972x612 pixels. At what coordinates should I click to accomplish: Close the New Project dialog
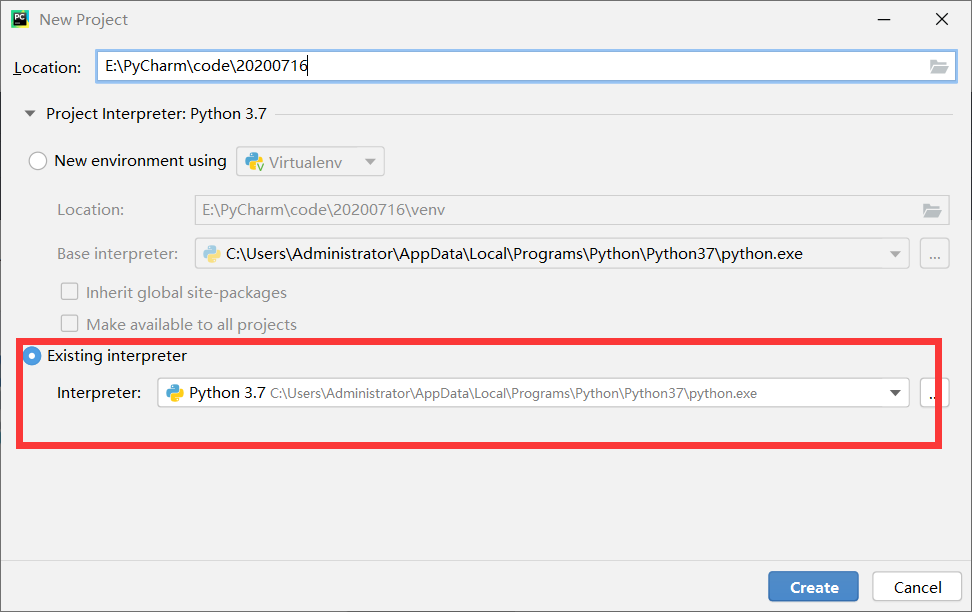[942, 20]
